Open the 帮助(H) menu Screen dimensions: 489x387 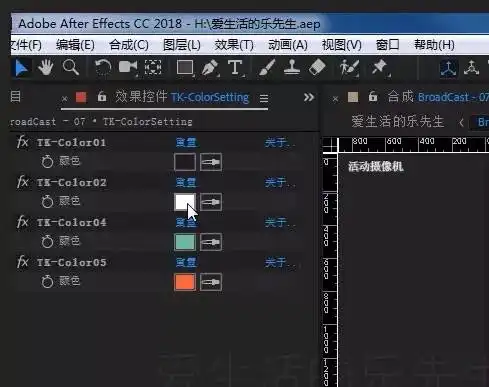coord(434,45)
